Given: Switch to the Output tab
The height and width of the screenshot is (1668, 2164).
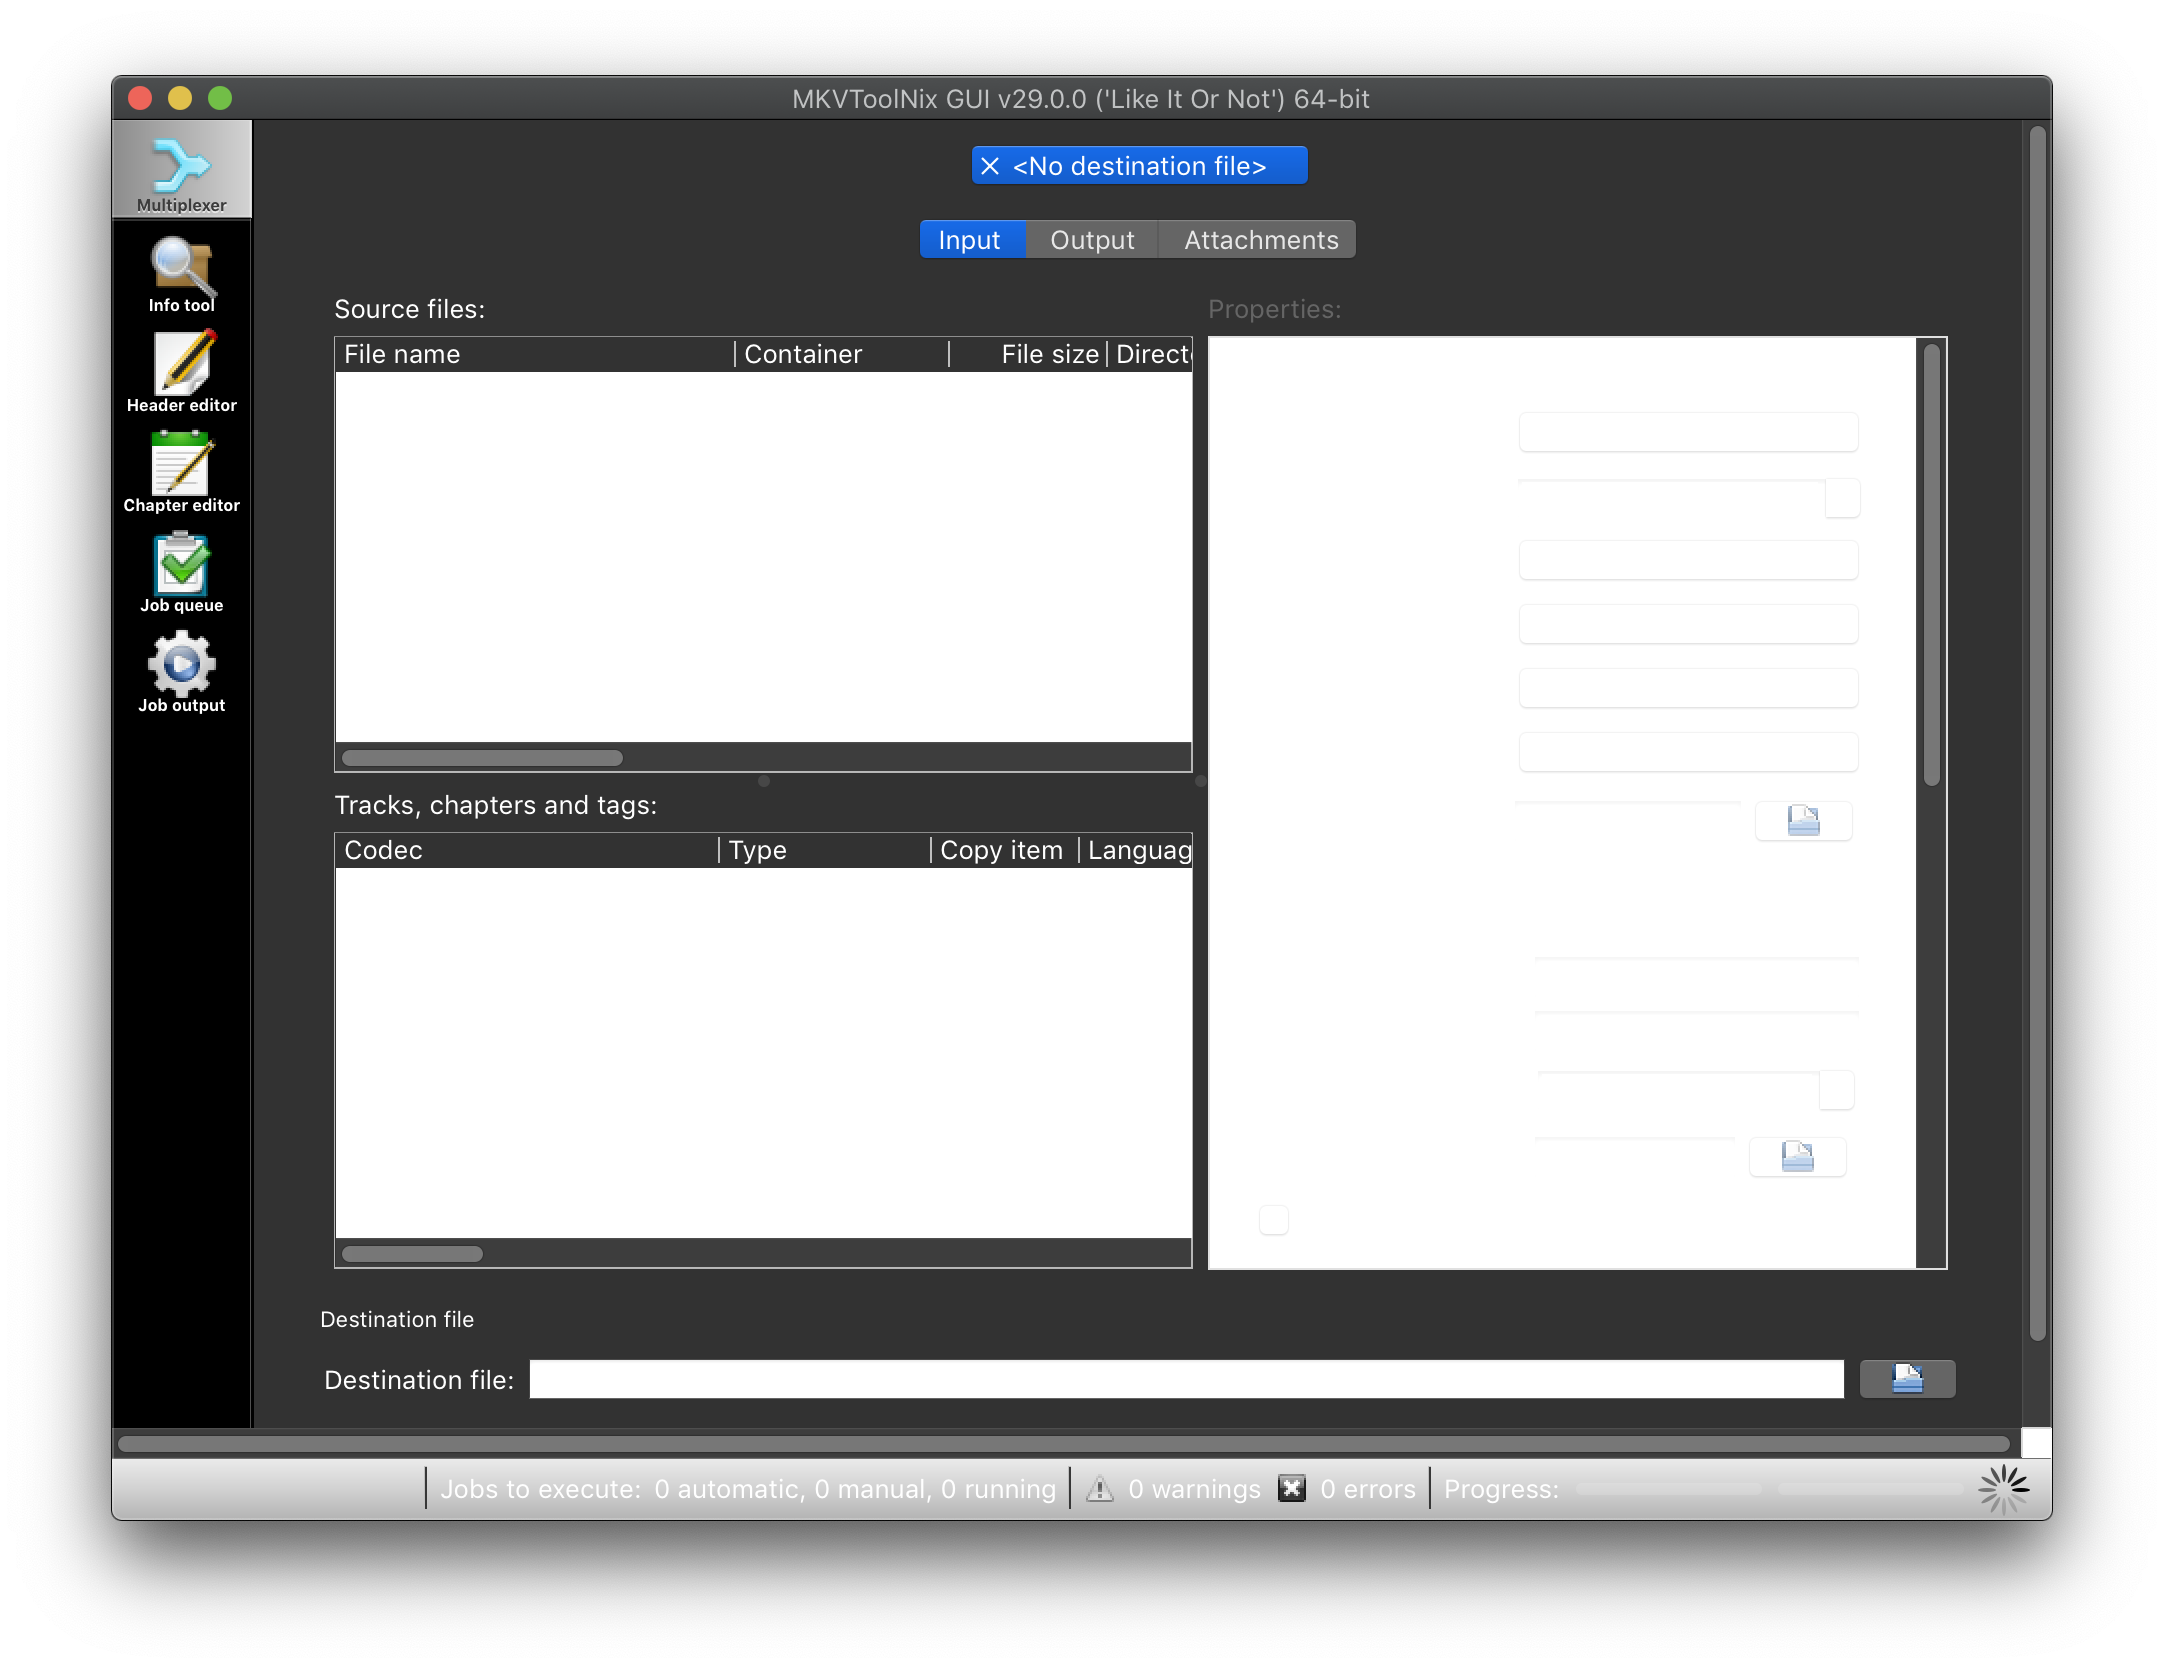Looking at the screenshot, I should [x=1092, y=240].
